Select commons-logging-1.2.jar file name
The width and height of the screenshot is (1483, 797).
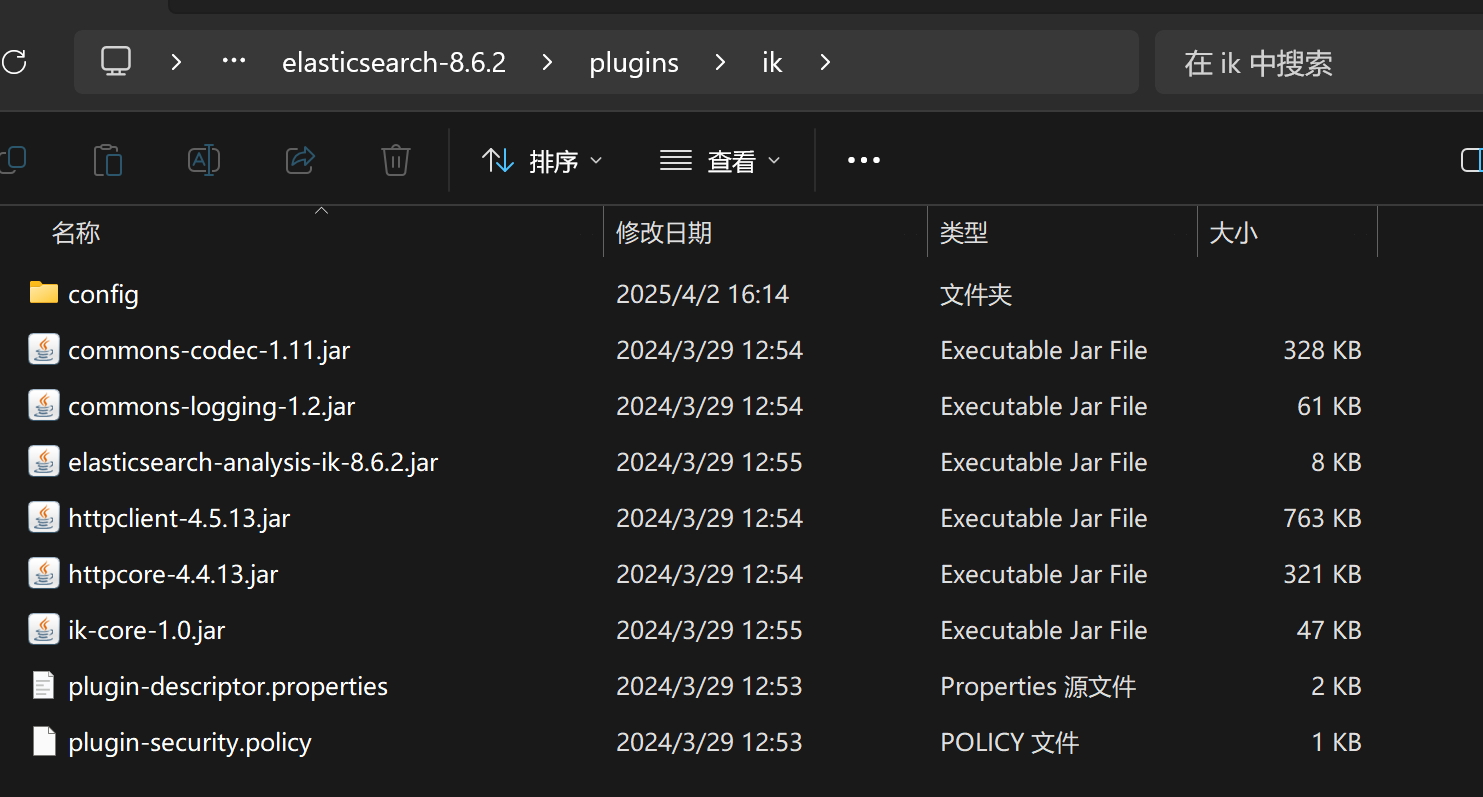(x=212, y=406)
